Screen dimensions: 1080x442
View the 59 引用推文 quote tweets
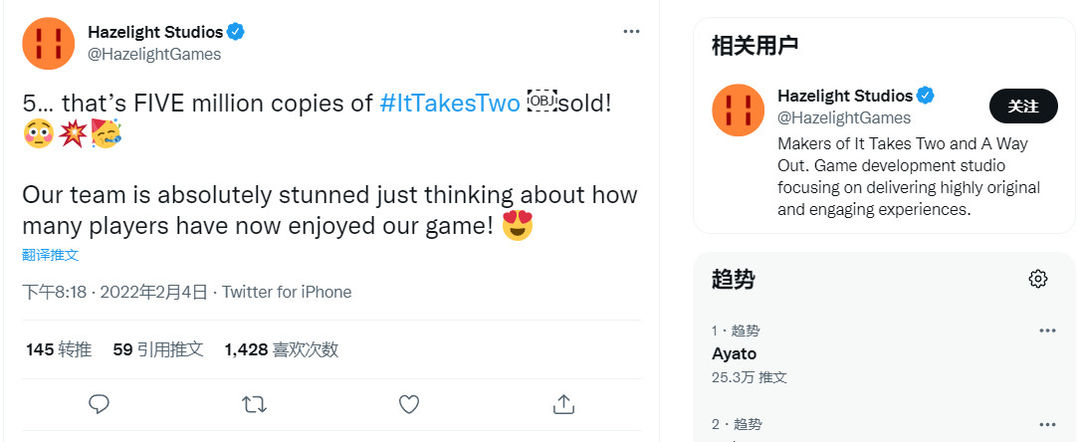tap(158, 350)
